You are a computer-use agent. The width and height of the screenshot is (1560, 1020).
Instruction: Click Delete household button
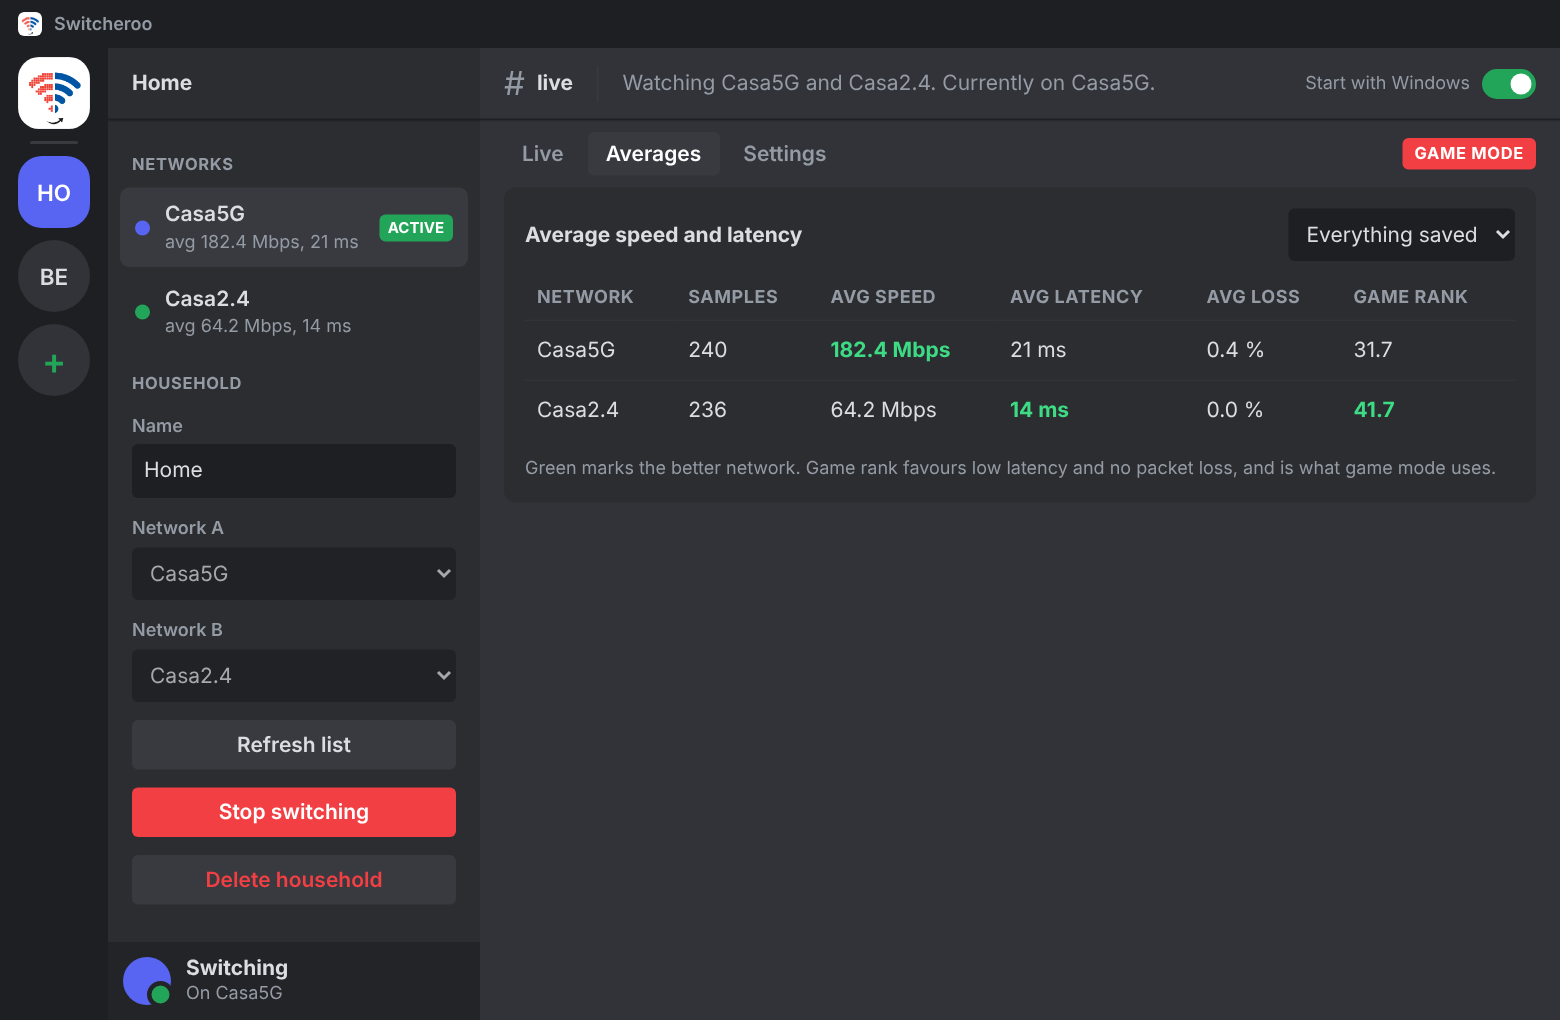coord(294,880)
